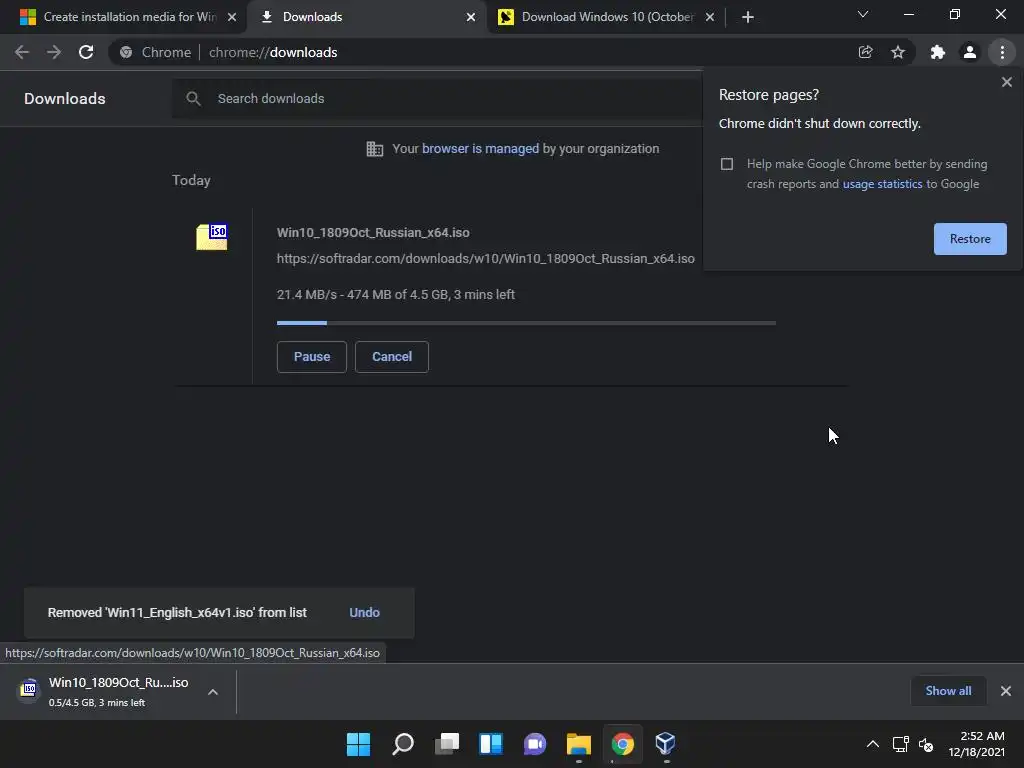Viewport: 1024px width, 768px height.
Task: Open Task View on taskbar
Action: click(447, 744)
